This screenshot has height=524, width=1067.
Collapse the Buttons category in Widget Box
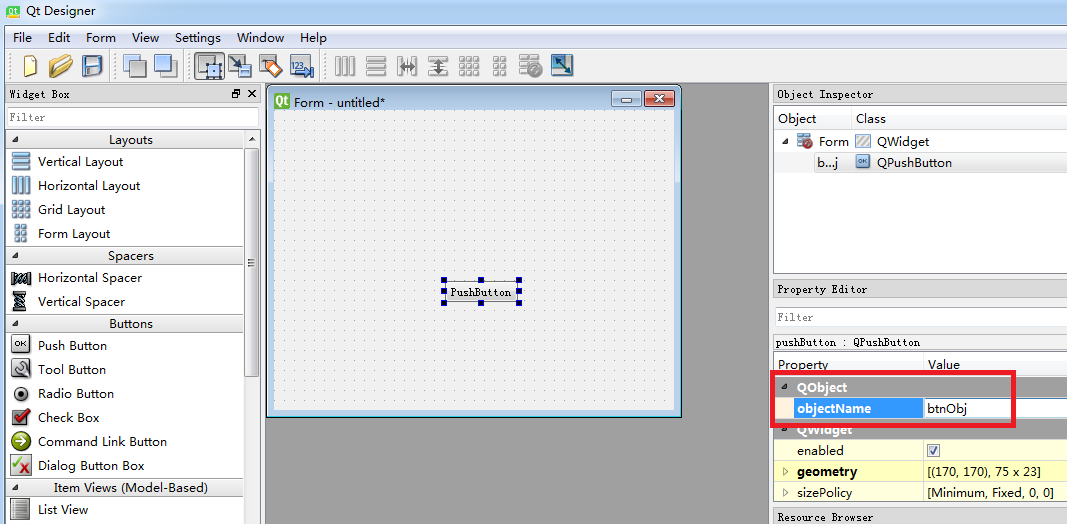click(x=16, y=324)
